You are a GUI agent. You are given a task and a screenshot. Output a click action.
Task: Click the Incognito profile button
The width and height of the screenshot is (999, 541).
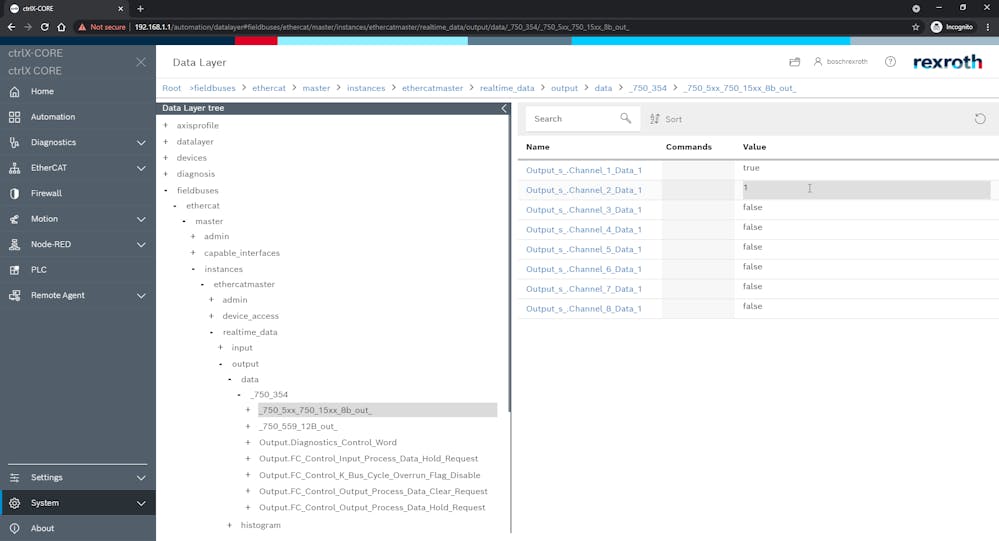(952, 27)
